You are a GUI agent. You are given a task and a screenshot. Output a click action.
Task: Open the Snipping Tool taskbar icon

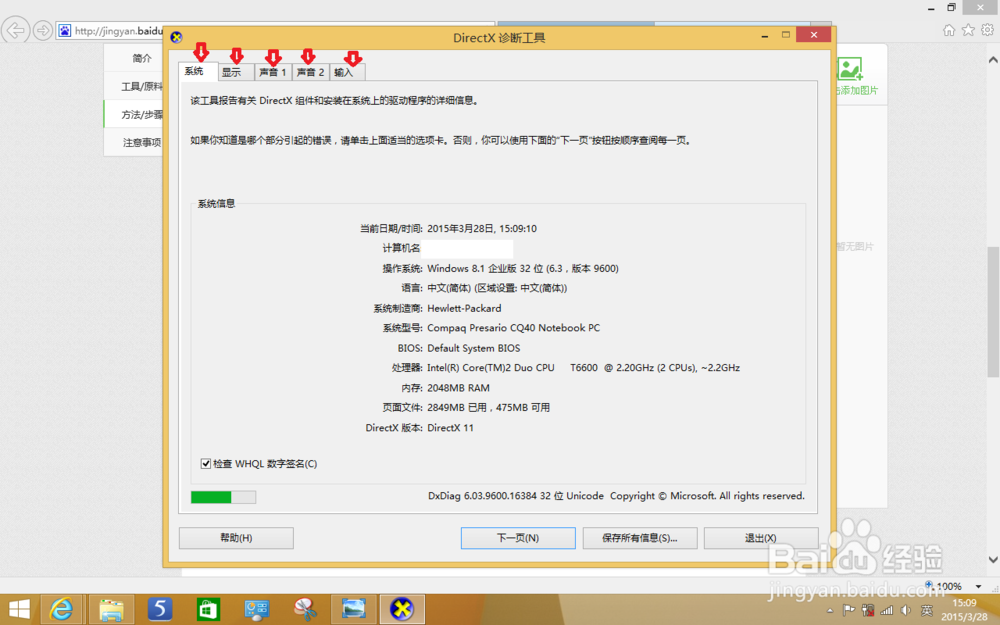(x=305, y=610)
